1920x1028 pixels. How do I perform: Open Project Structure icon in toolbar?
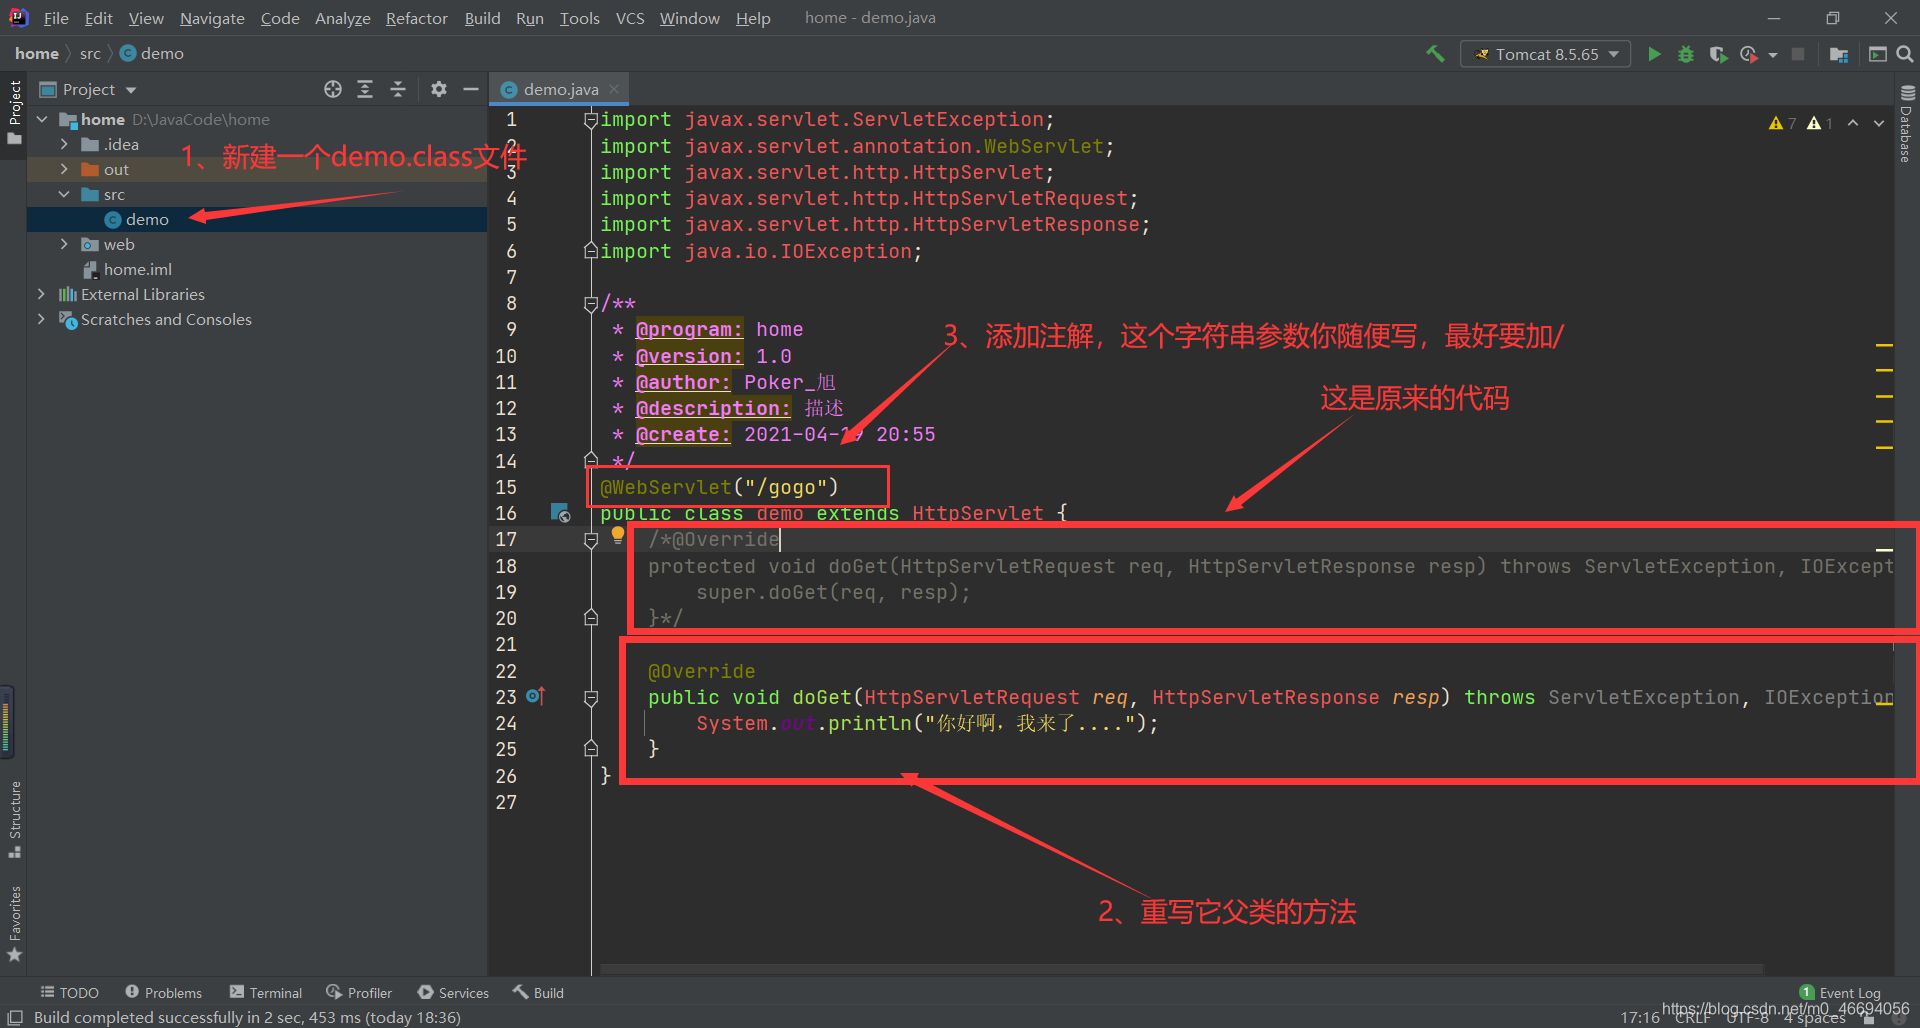click(x=1838, y=54)
